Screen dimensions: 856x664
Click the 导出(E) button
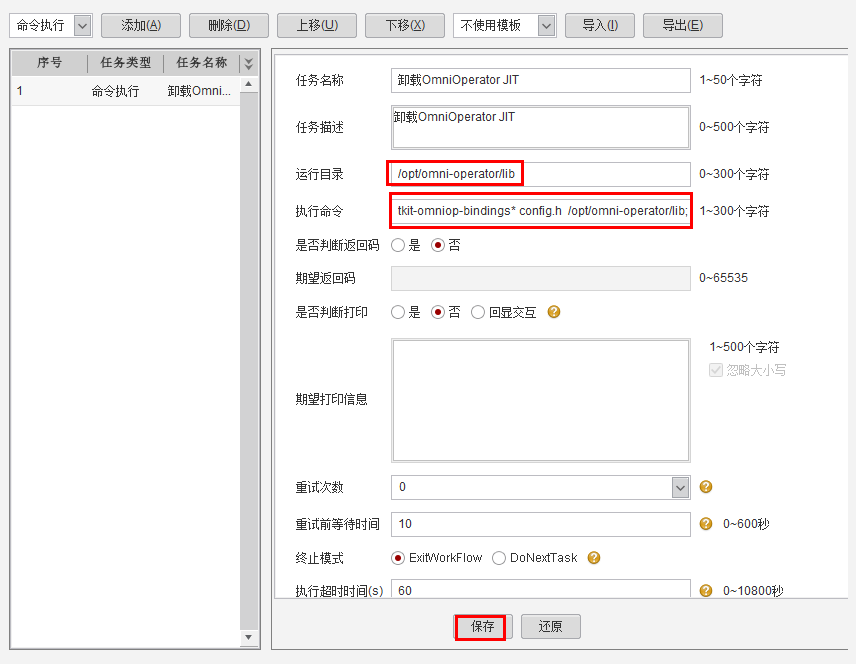(x=683, y=25)
